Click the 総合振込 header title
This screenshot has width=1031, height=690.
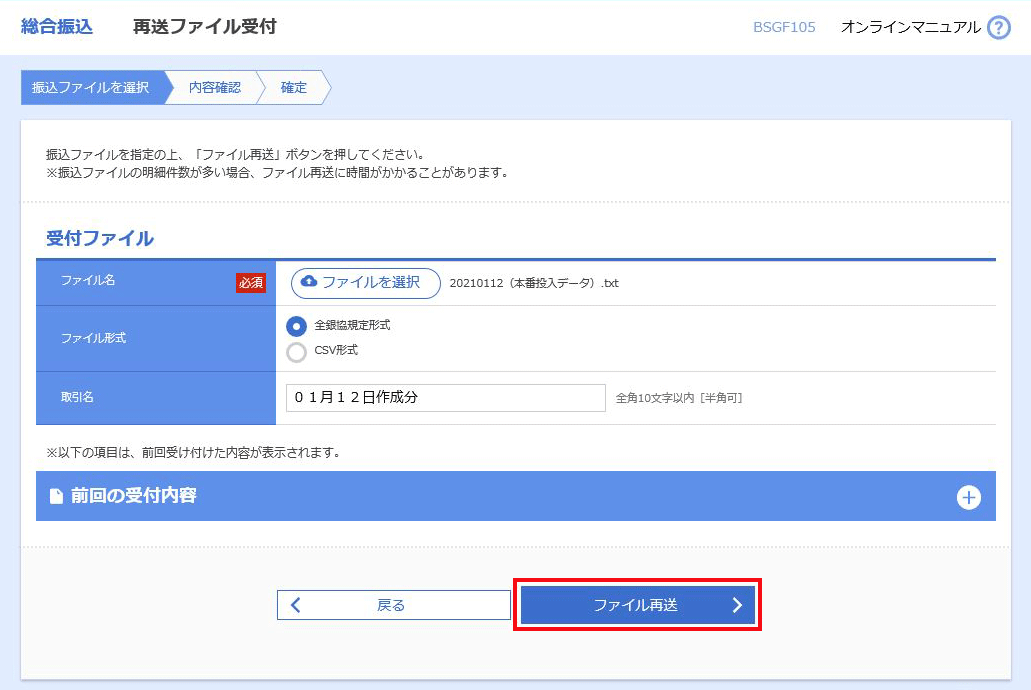pyautogui.click(x=57, y=27)
